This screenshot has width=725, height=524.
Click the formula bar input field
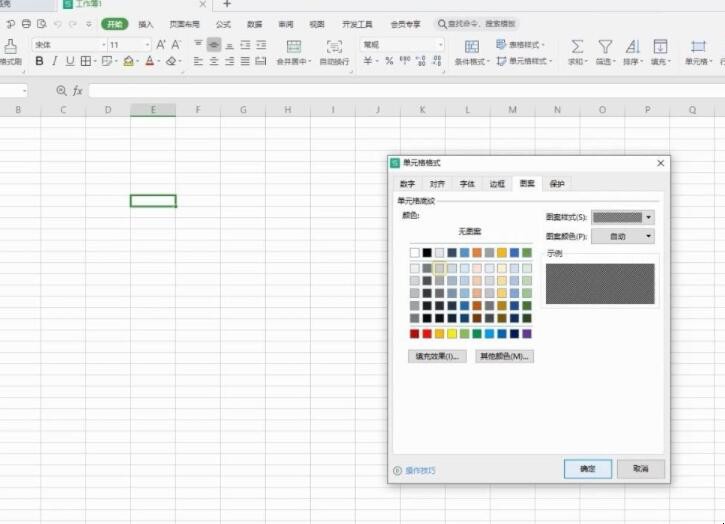(406, 91)
